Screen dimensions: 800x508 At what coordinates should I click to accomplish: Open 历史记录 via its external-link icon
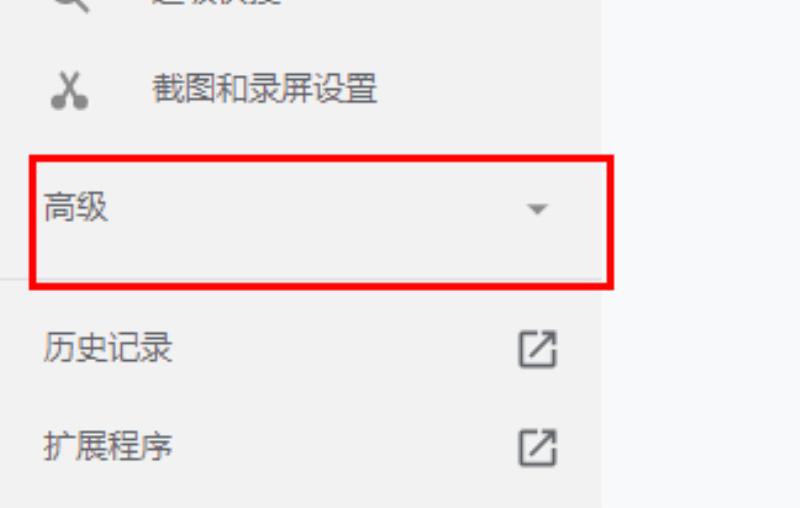538,349
